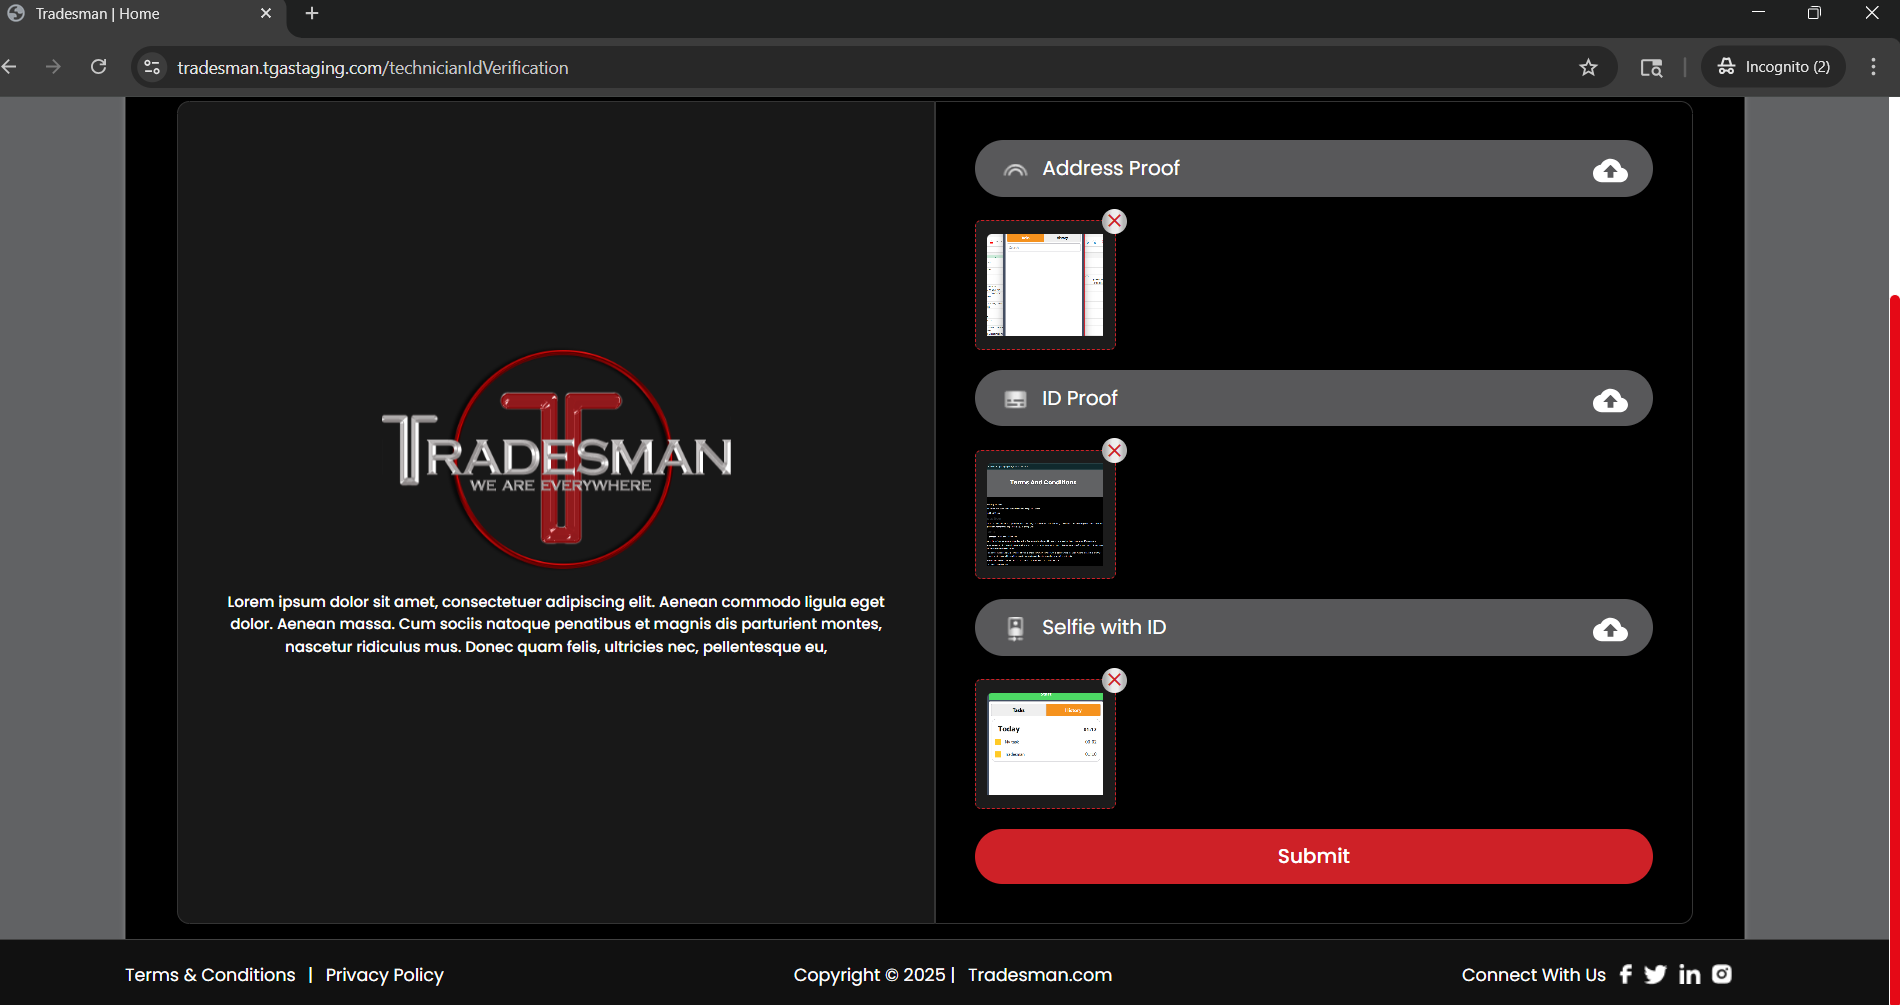Viewport: 1900px width, 1005px height.
Task: Visit the Tradesman.com footer link
Action: (1040, 975)
